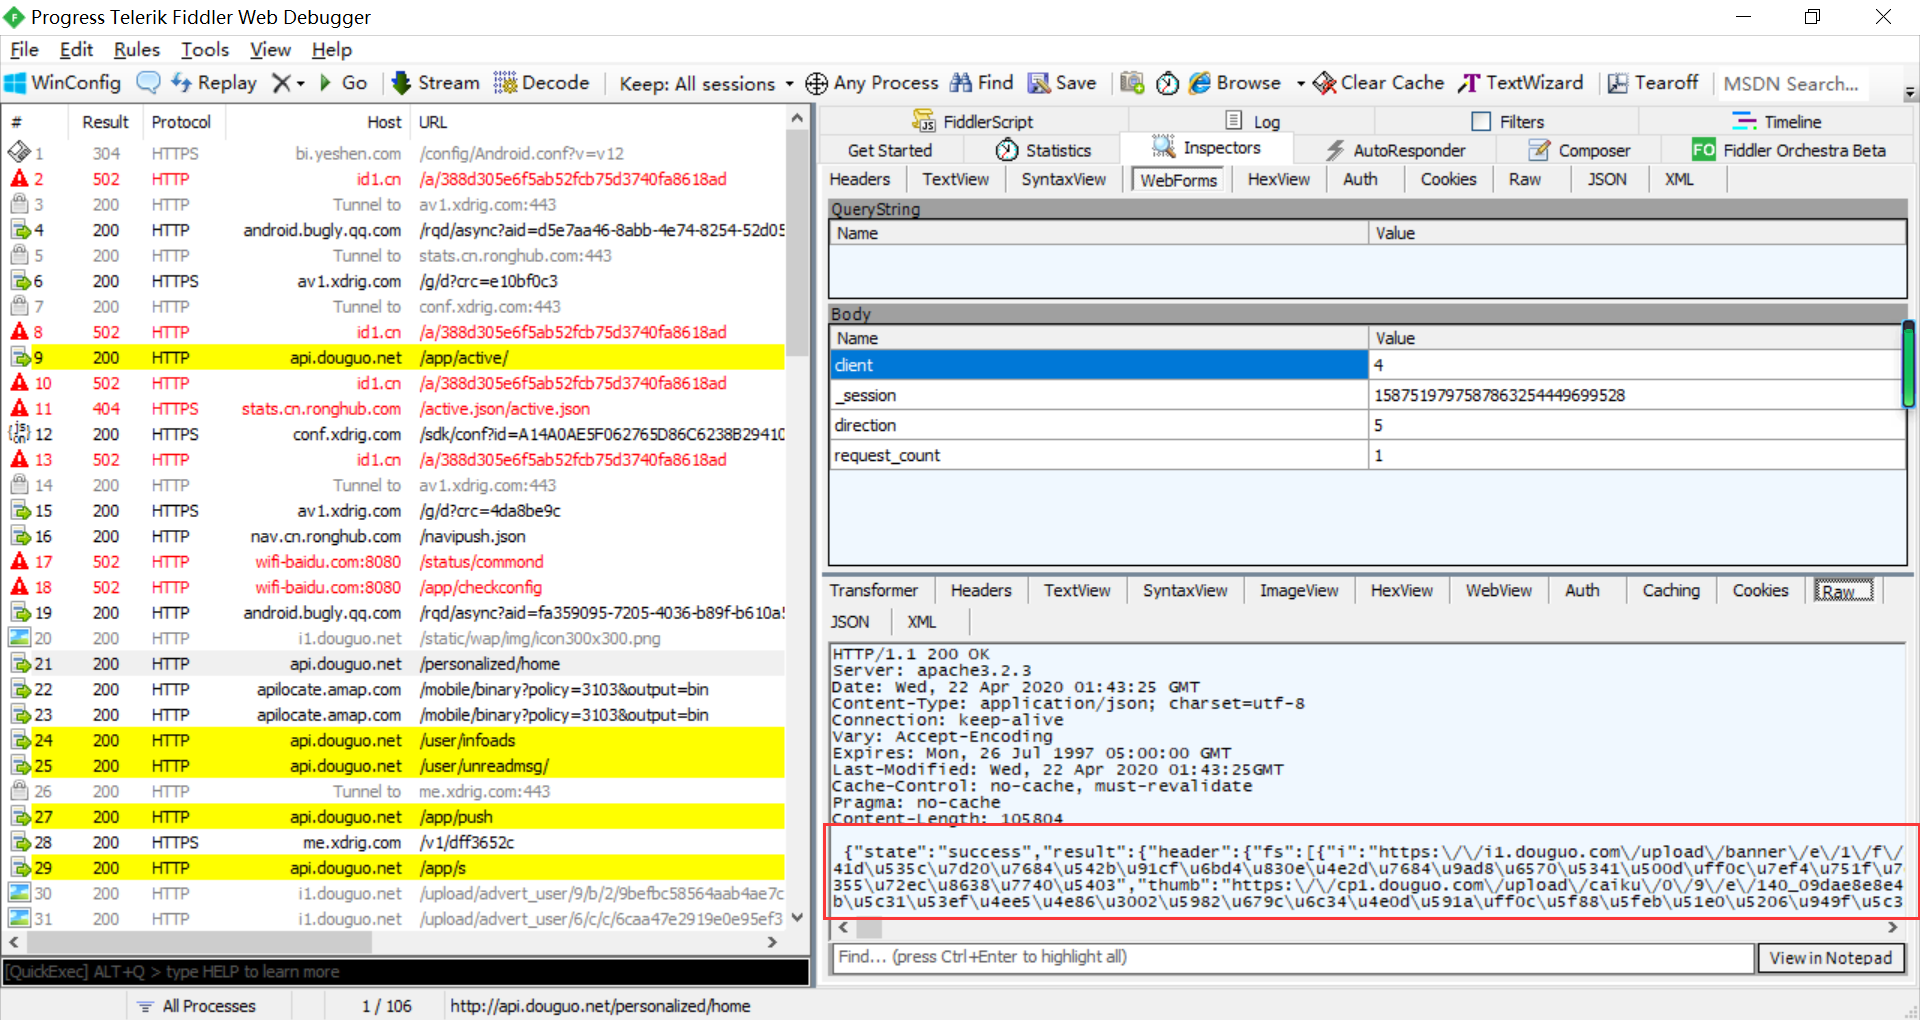Click the direction name cell in Body
Viewport: 1920px width, 1020px height.
click(1099, 425)
